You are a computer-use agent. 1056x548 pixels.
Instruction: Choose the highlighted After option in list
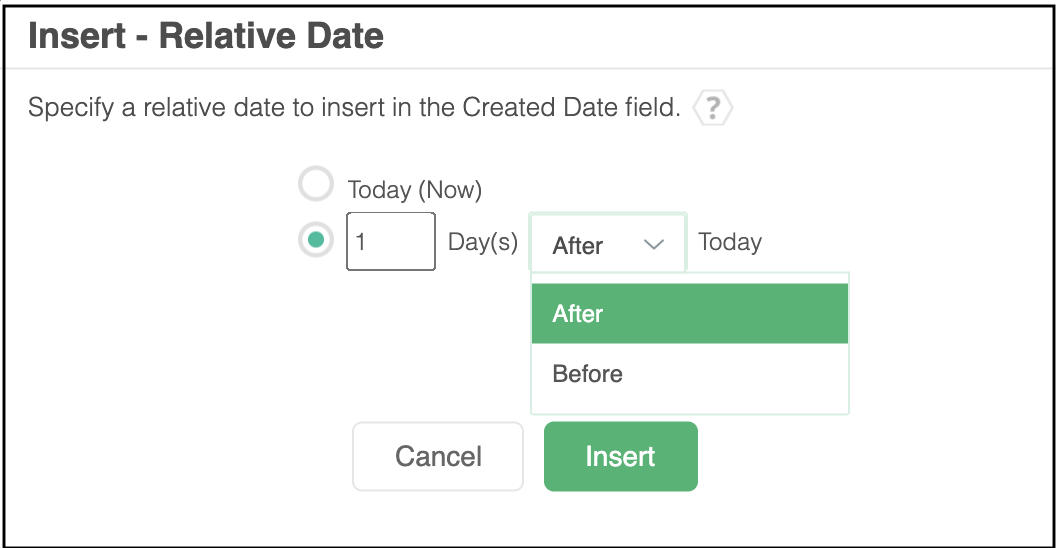coord(689,314)
